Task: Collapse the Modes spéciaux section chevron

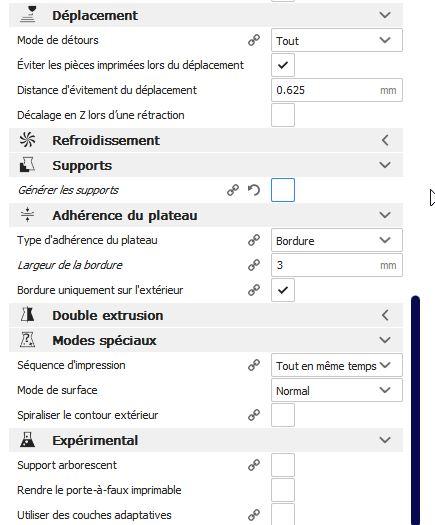Action: coord(385,340)
